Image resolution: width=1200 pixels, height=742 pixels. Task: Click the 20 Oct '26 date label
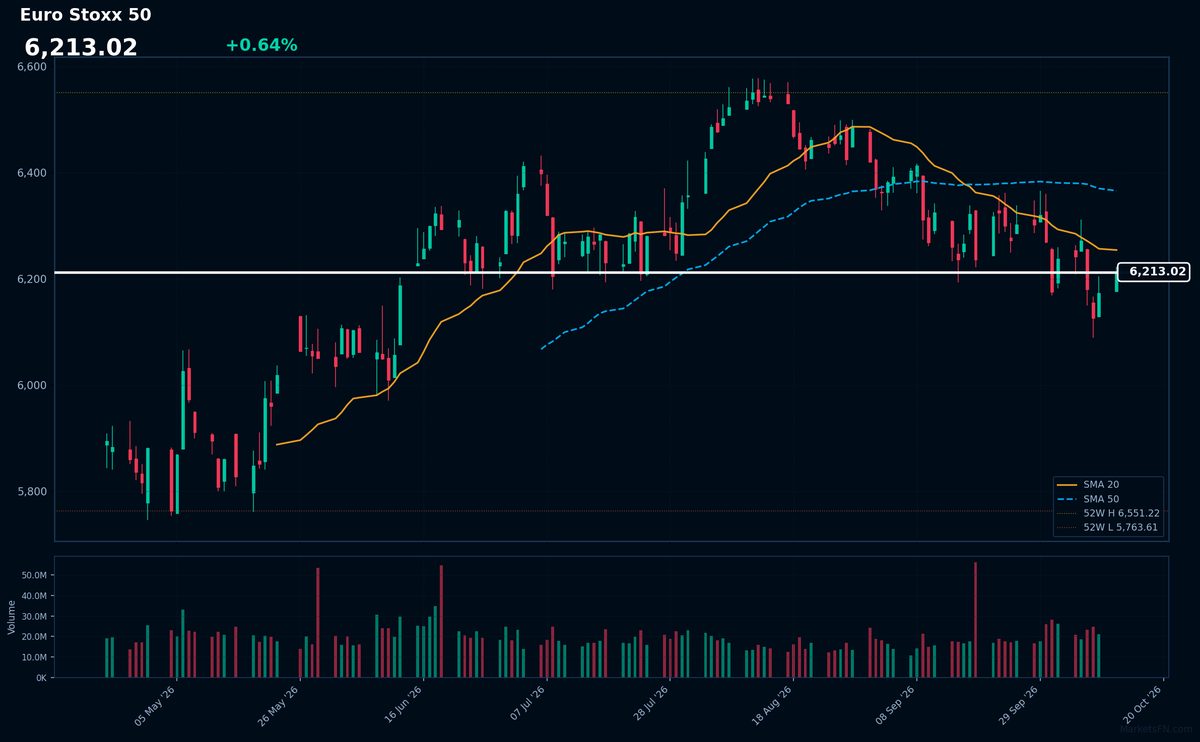tap(1143, 706)
